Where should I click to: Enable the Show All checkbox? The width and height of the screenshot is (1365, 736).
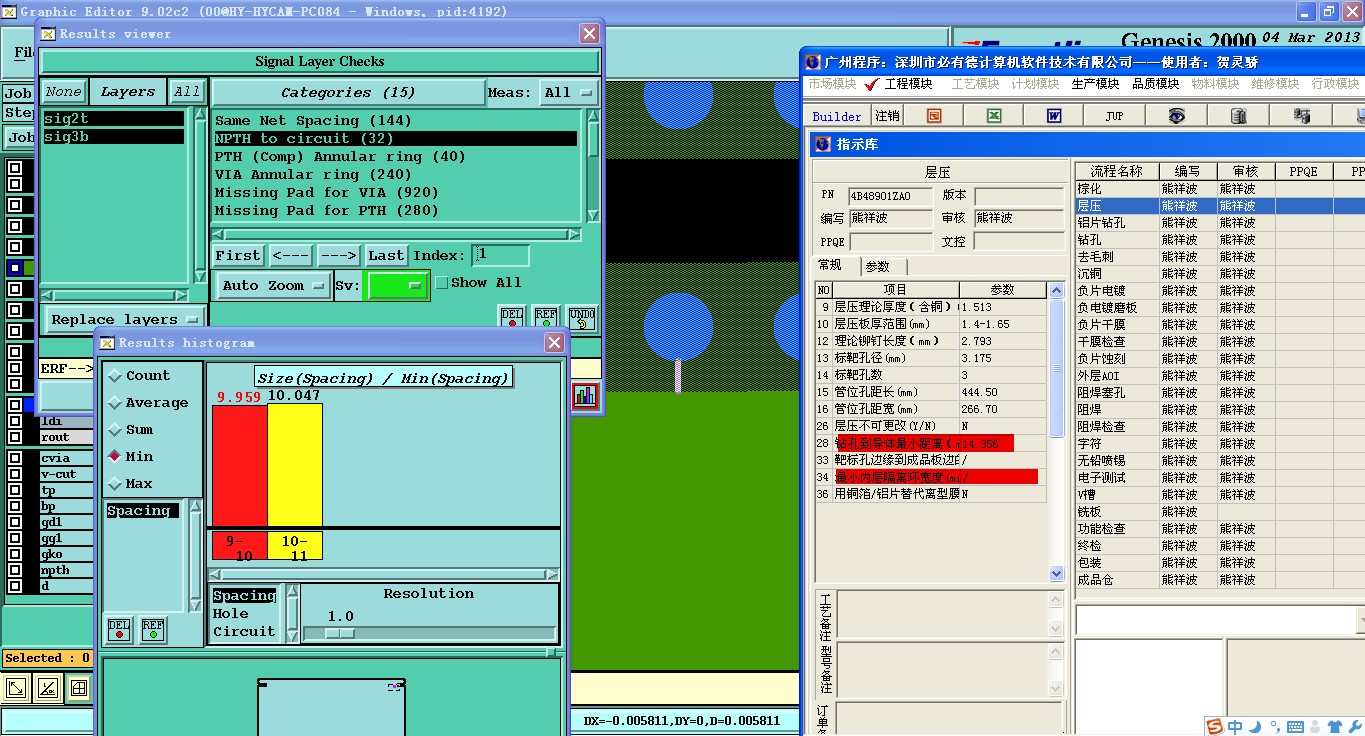point(441,283)
